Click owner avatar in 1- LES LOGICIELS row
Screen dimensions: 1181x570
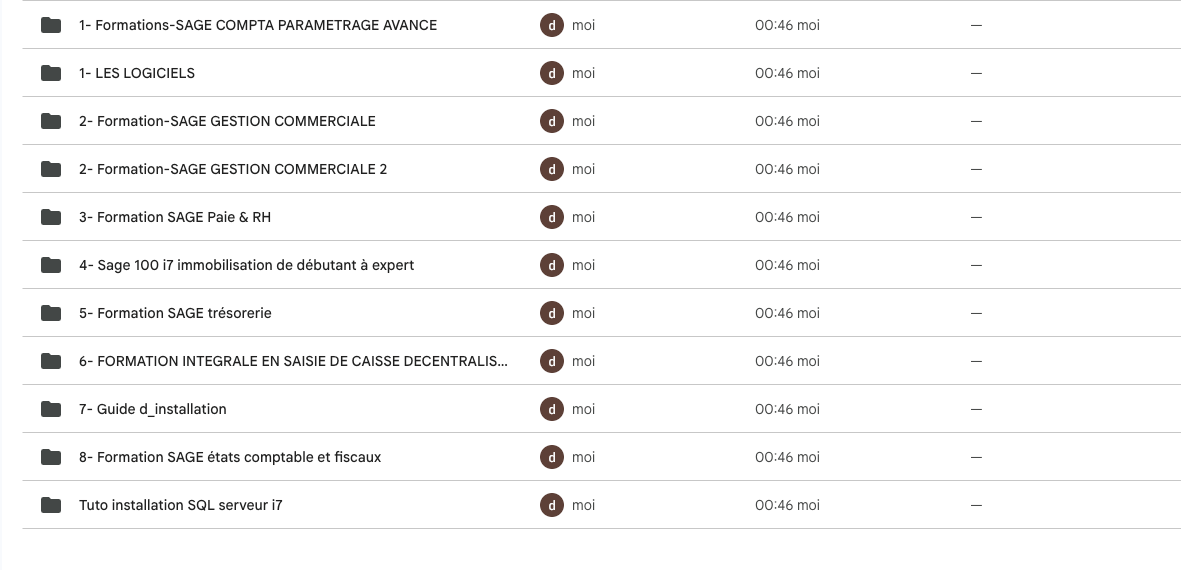(551, 73)
